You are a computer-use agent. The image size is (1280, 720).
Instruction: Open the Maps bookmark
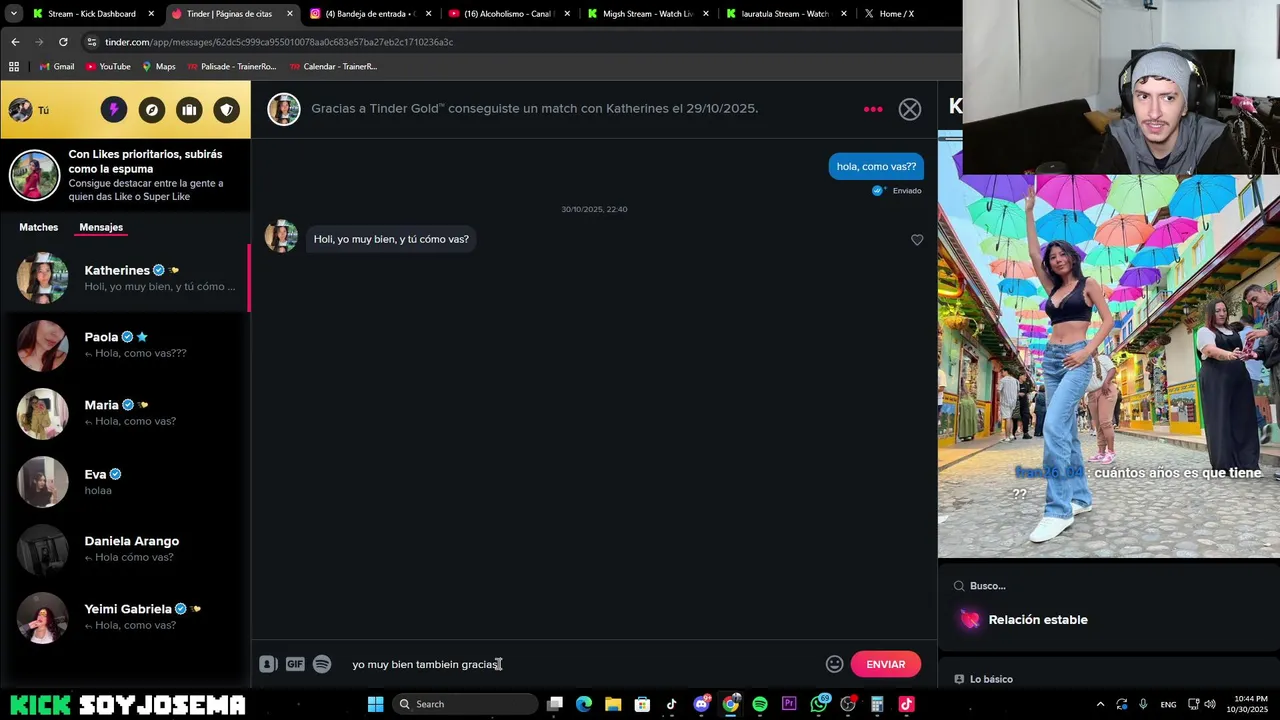159,66
